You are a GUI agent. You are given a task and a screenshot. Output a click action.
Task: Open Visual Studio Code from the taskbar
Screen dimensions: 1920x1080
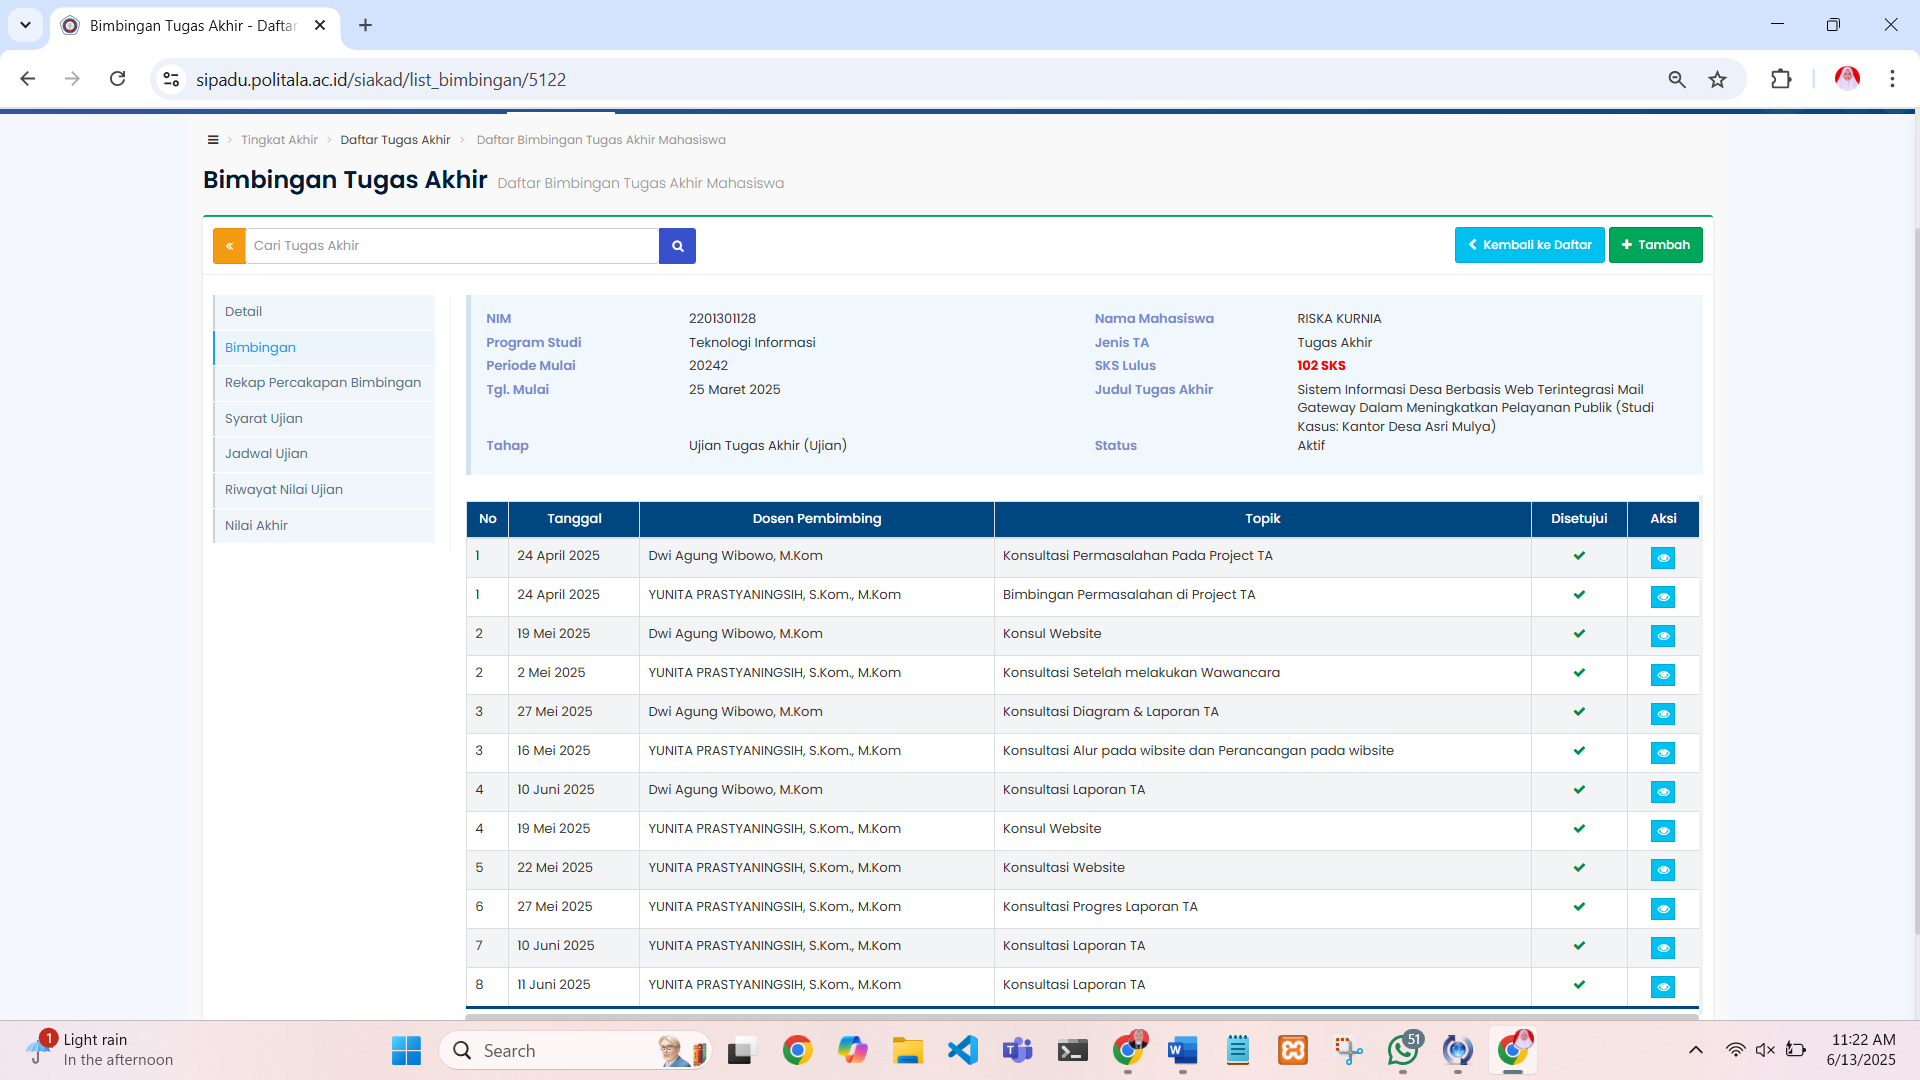962,1050
